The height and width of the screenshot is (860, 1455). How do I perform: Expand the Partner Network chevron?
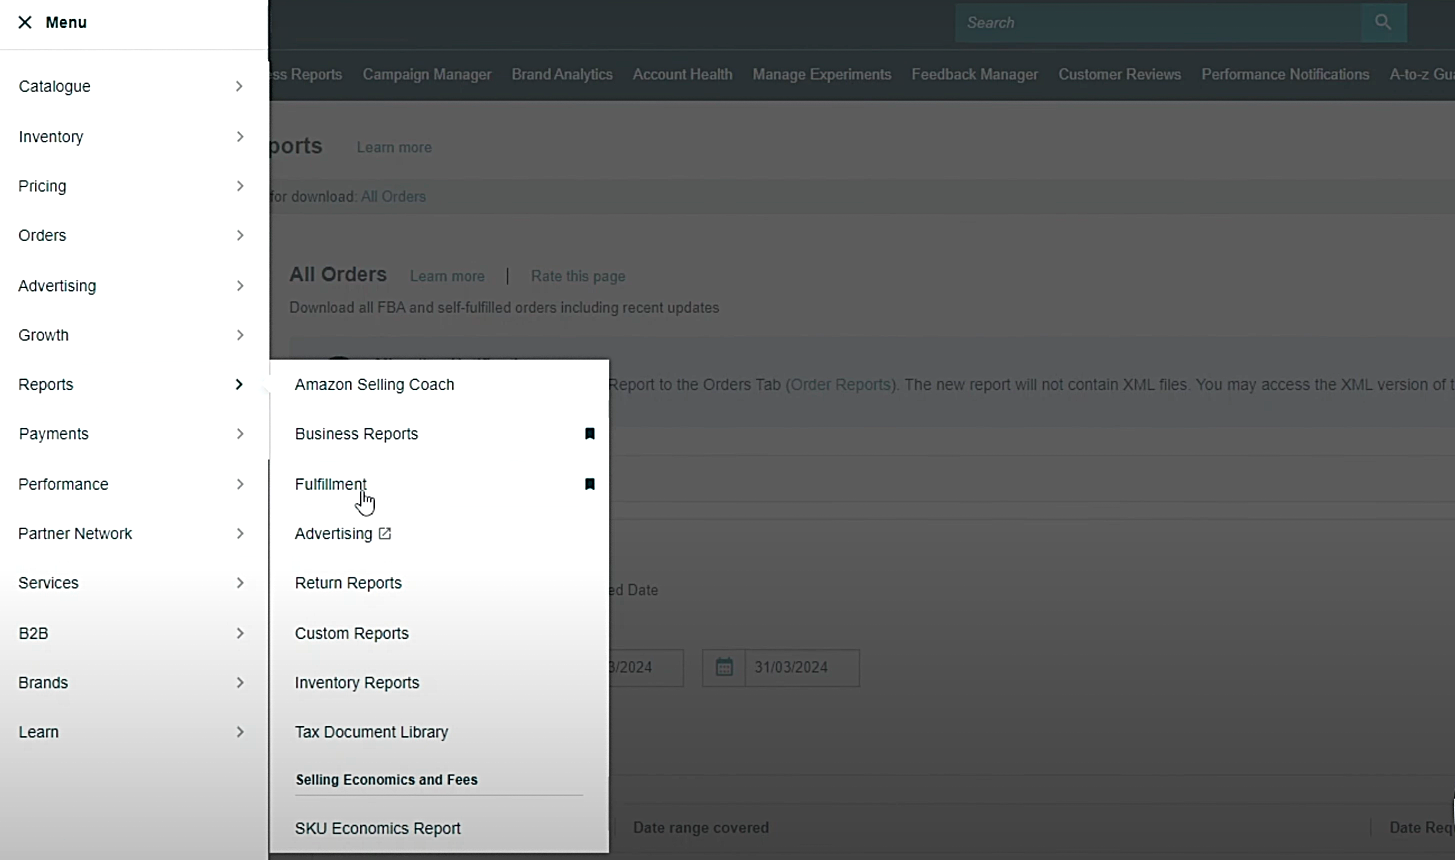tap(239, 533)
